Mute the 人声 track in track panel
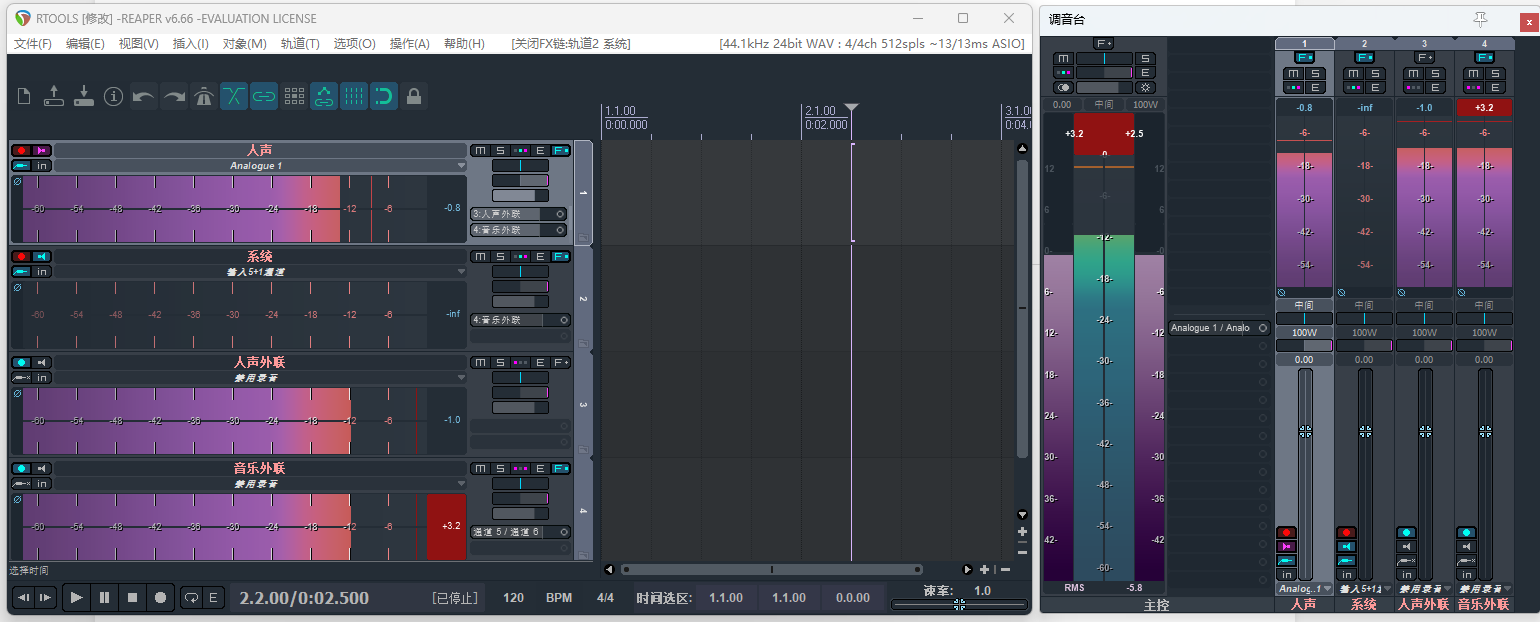The height and width of the screenshot is (622, 1540). (480, 150)
